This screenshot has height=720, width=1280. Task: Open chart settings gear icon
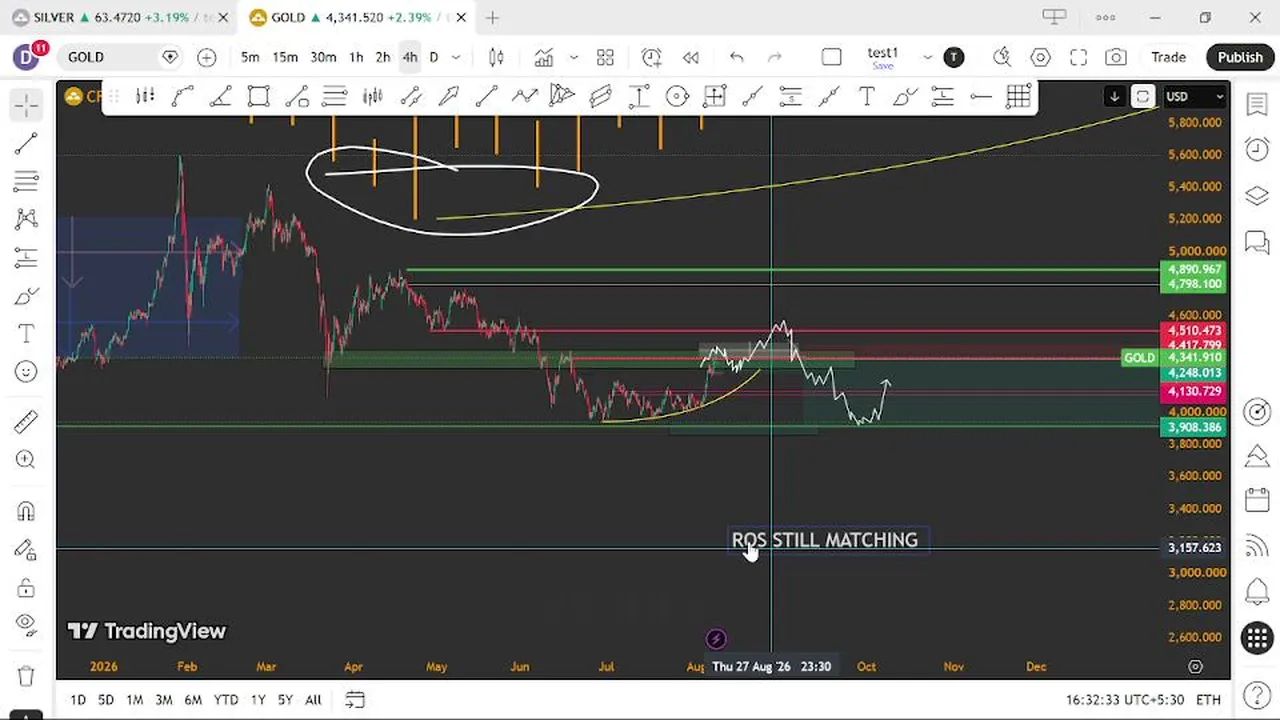(x=1040, y=57)
